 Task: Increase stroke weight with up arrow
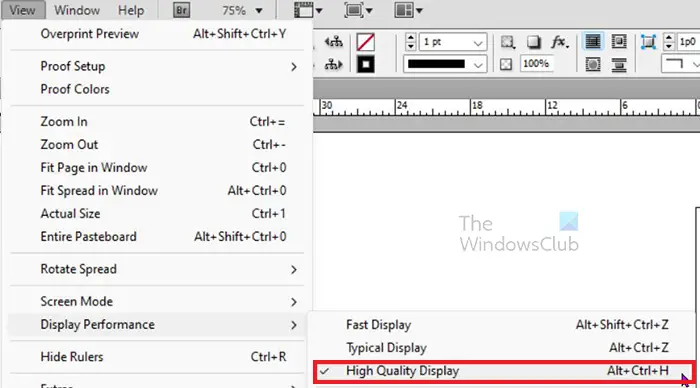(x=411, y=38)
